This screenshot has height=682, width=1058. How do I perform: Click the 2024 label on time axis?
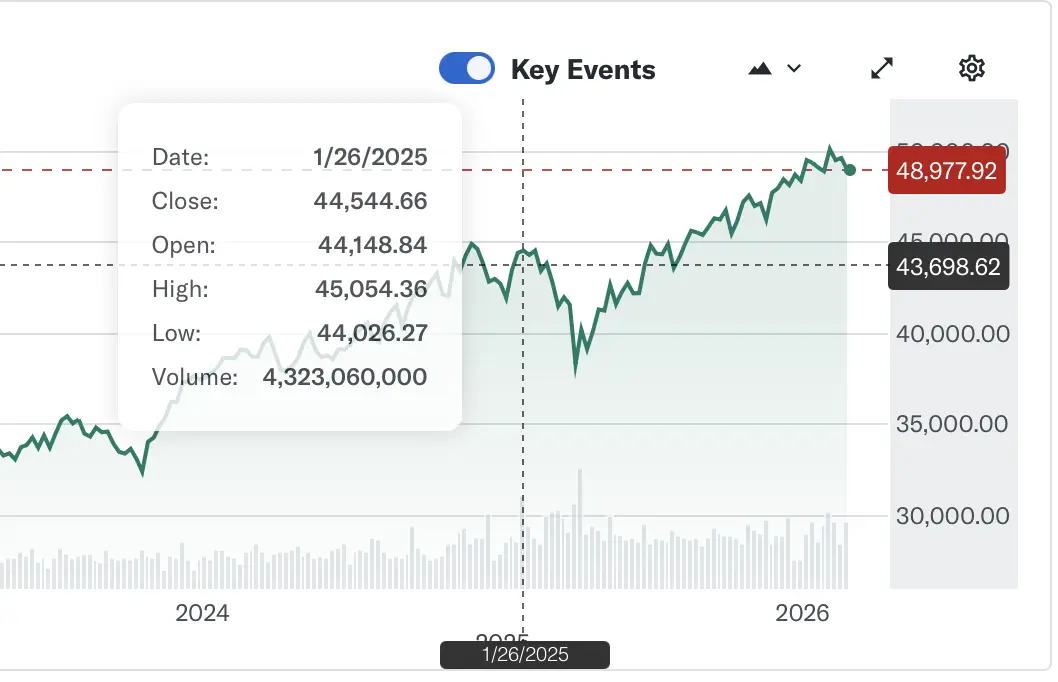pyautogui.click(x=202, y=614)
